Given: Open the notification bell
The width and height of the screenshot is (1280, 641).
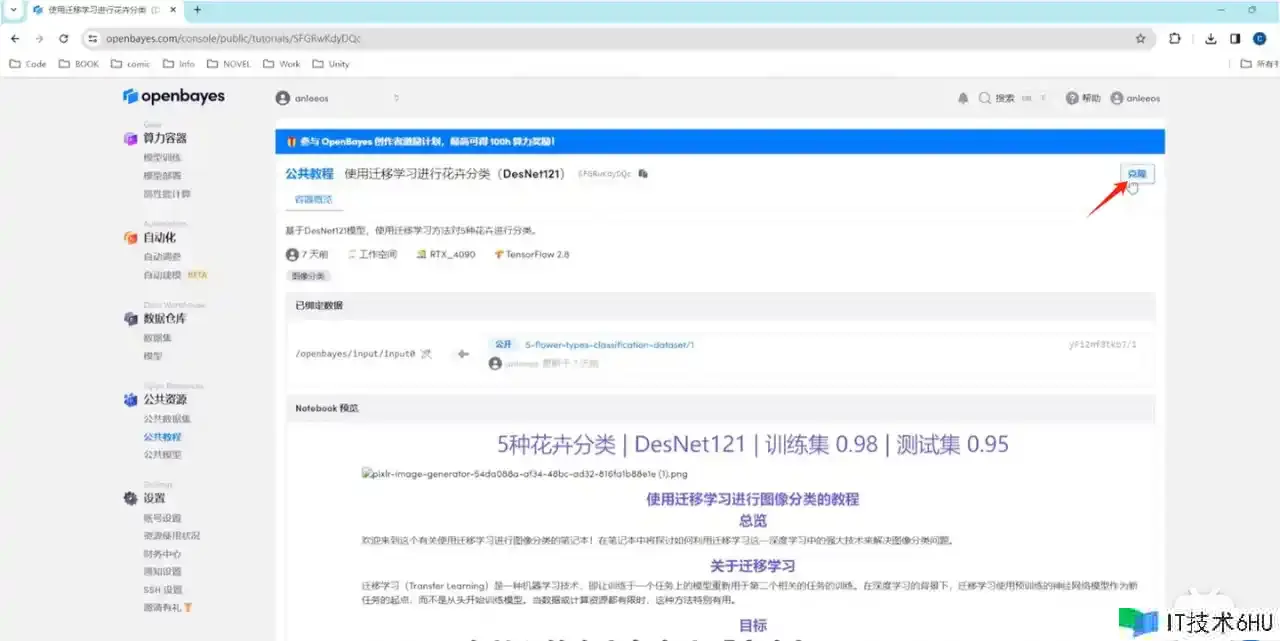Looking at the screenshot, I should pos(963,98).
